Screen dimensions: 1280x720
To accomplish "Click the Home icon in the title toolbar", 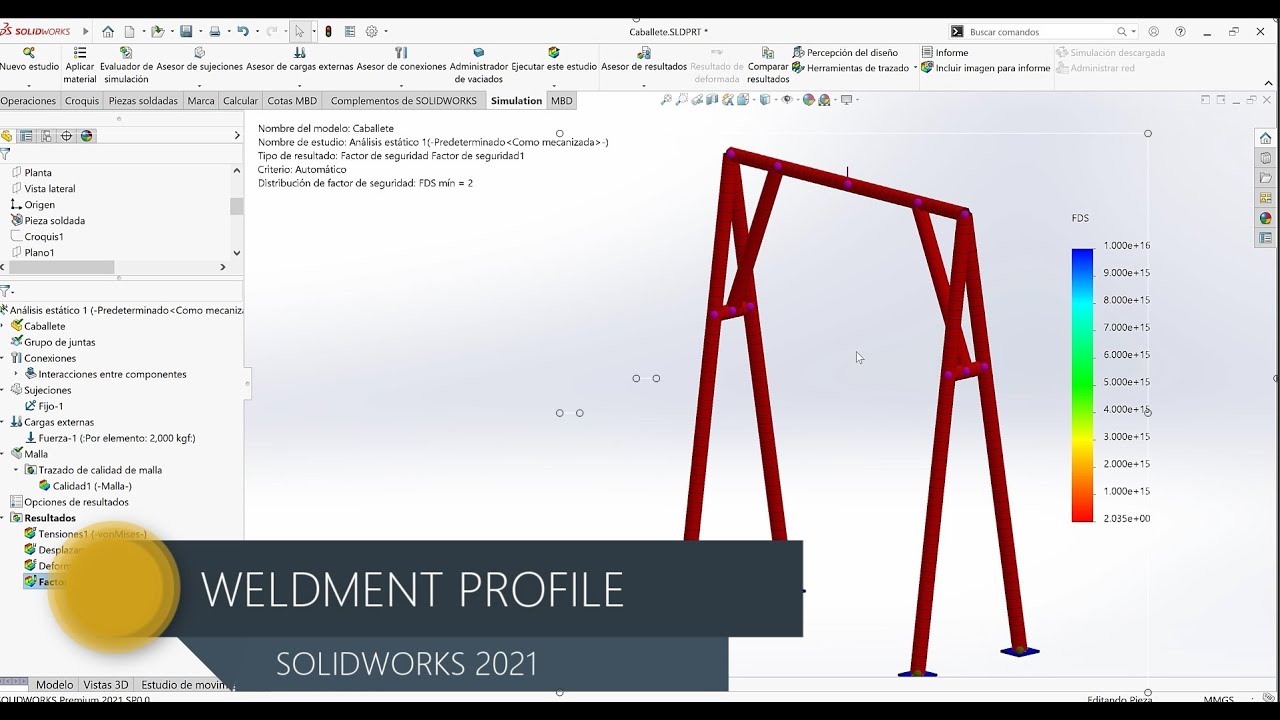I will click(x=108, y=32).
